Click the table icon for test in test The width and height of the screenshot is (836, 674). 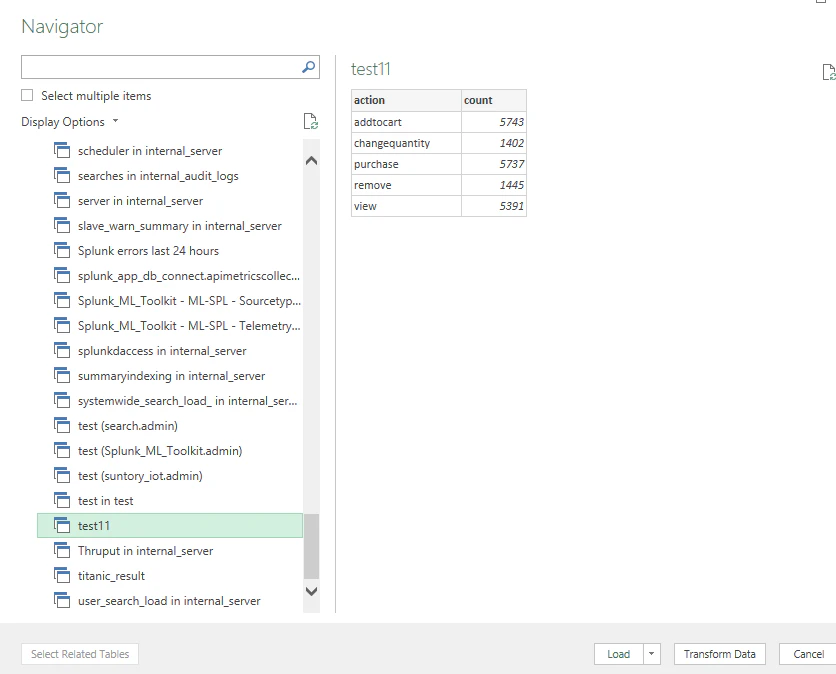[x=62, y=501]
